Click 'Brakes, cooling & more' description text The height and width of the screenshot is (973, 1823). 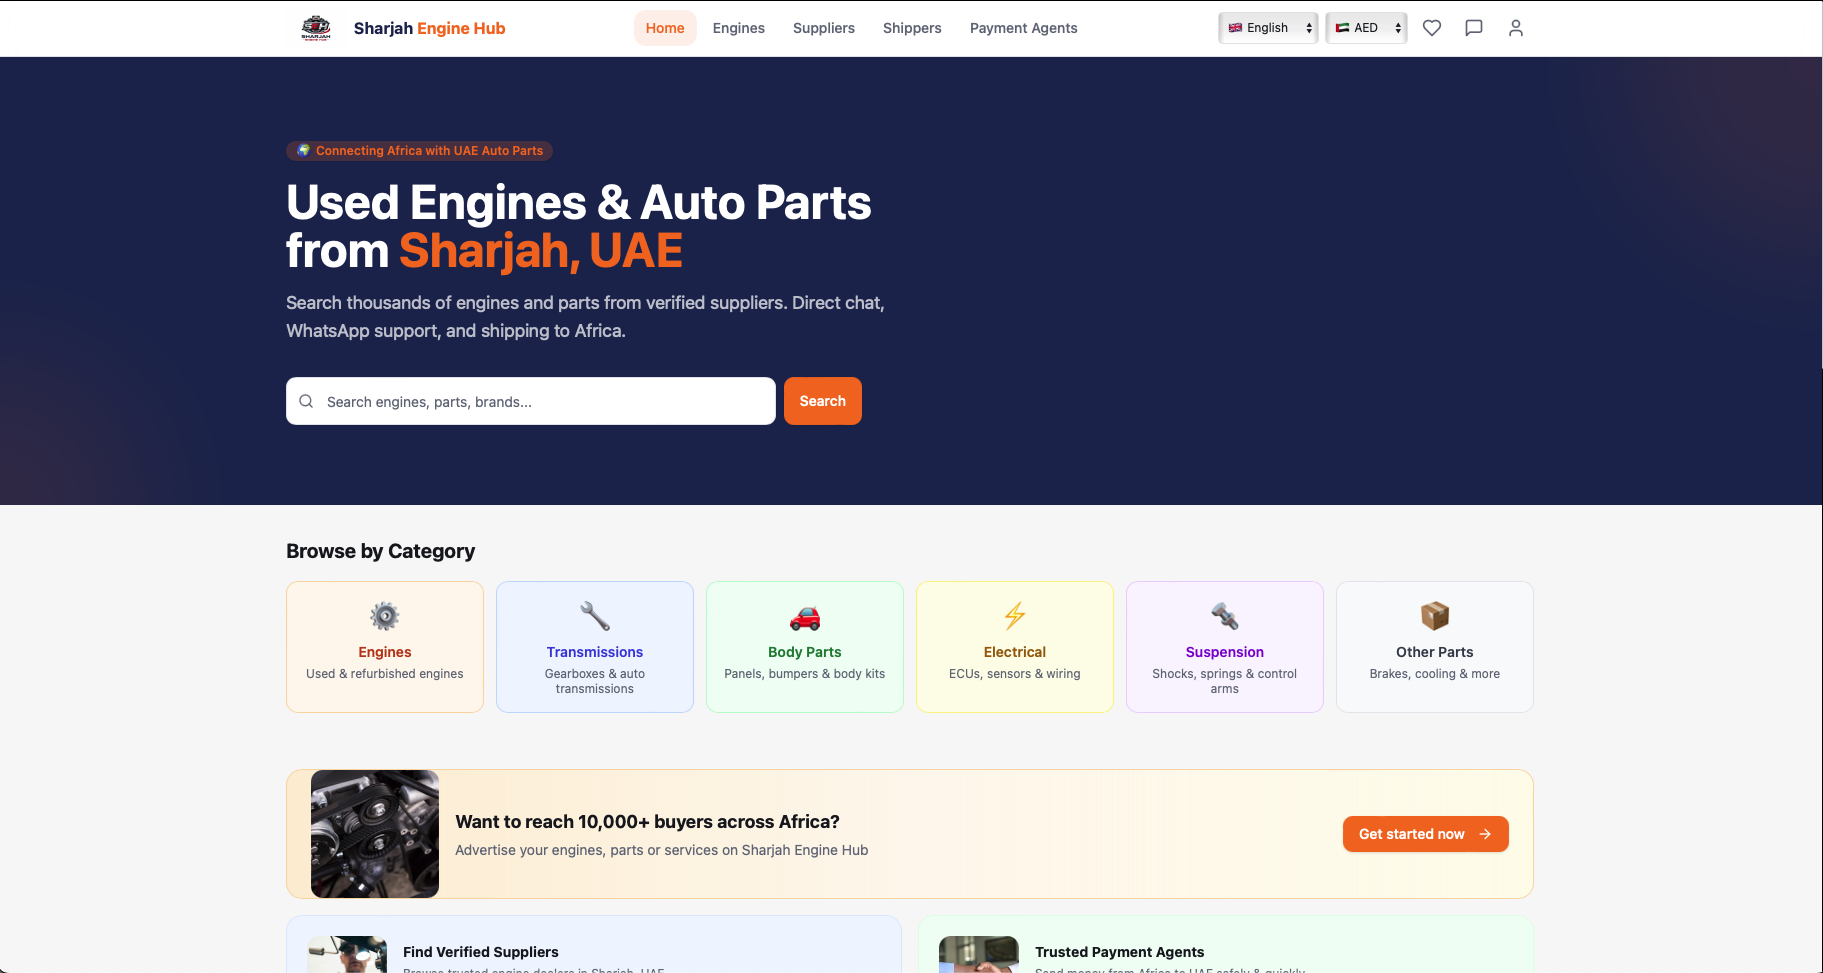point(1435,674)
